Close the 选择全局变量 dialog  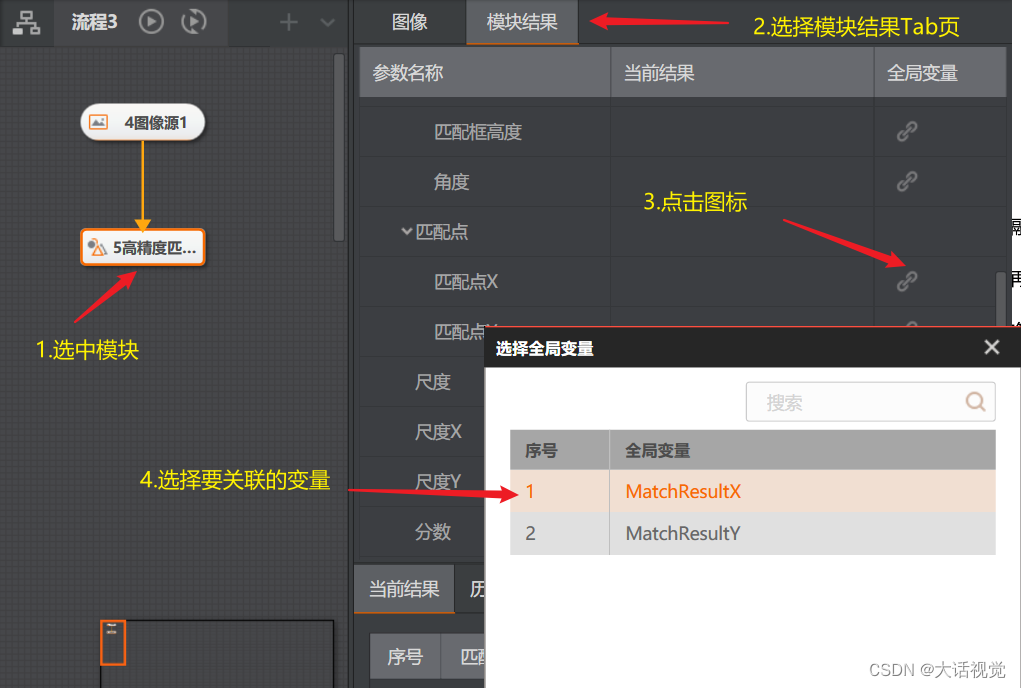tap(991, 347)
